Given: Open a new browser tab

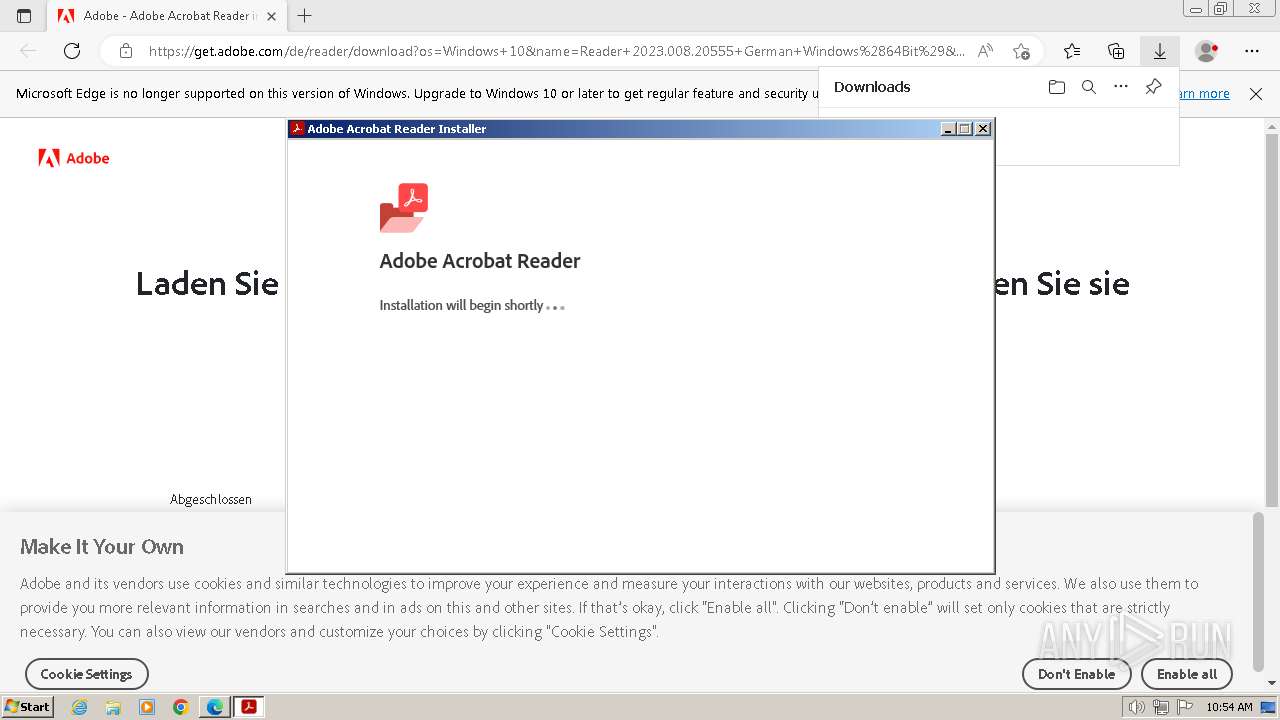Looking at the screenshot, I should (x=305, y=16).
